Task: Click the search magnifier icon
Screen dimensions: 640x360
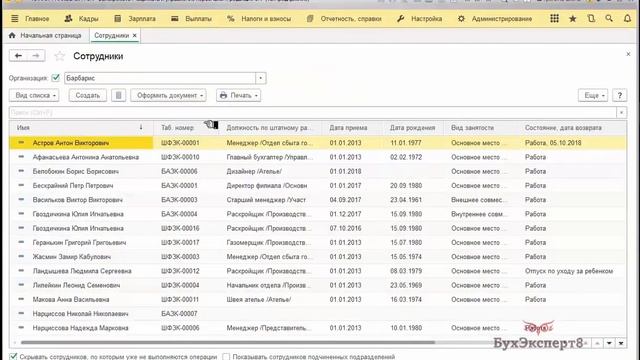Action: pyautogui.click(x=609, y=19)
